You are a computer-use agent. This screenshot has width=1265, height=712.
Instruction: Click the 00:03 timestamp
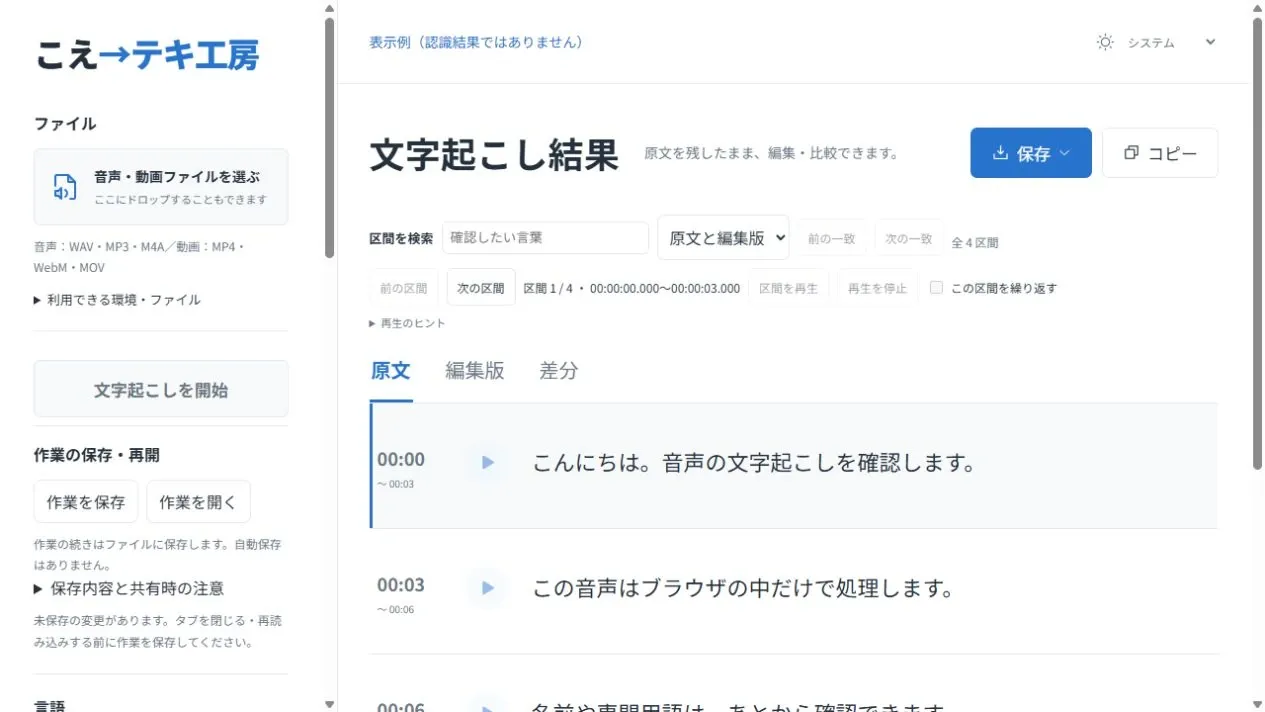pos(401,585)
